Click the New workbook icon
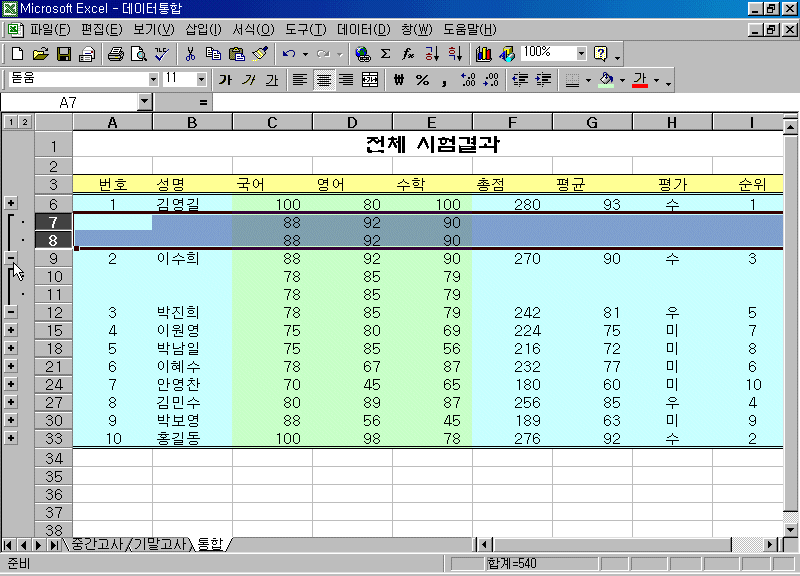This screenshot has width=800, height=576. (x=17, y=54)
